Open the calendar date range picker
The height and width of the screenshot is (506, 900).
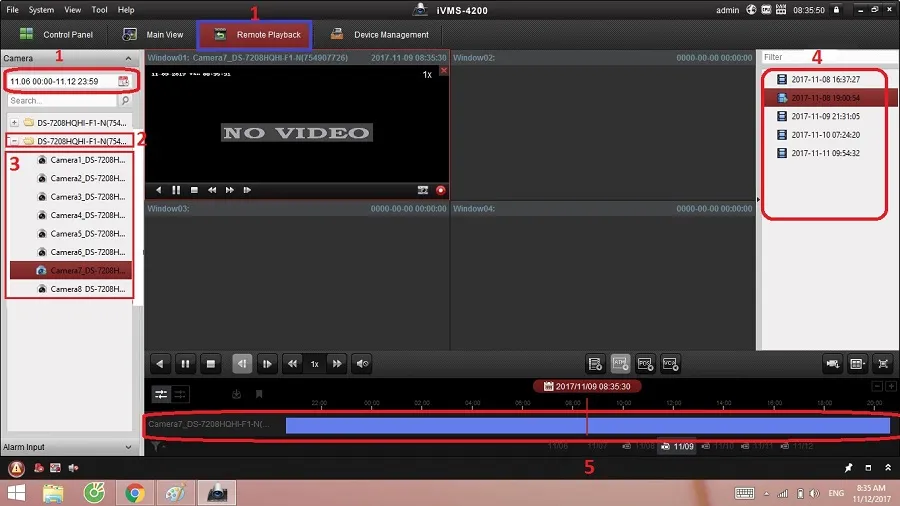[x=123, y=81]
